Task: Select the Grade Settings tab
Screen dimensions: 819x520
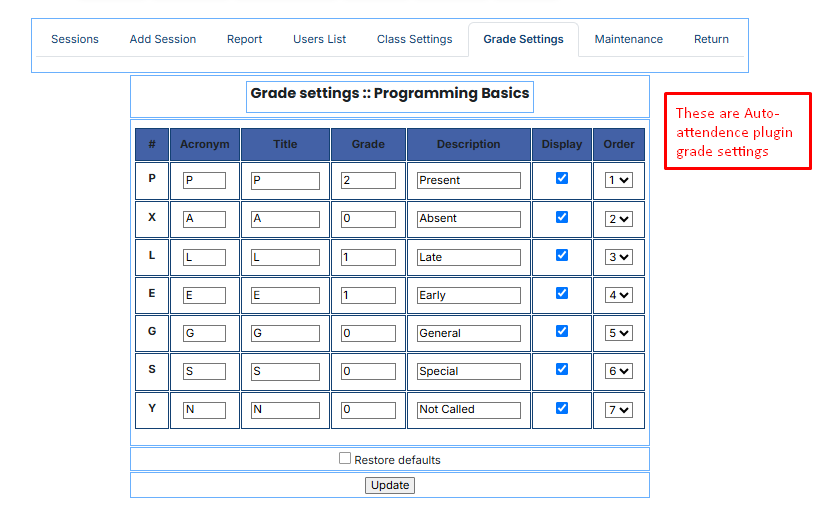Action: (x=523, y=39)
